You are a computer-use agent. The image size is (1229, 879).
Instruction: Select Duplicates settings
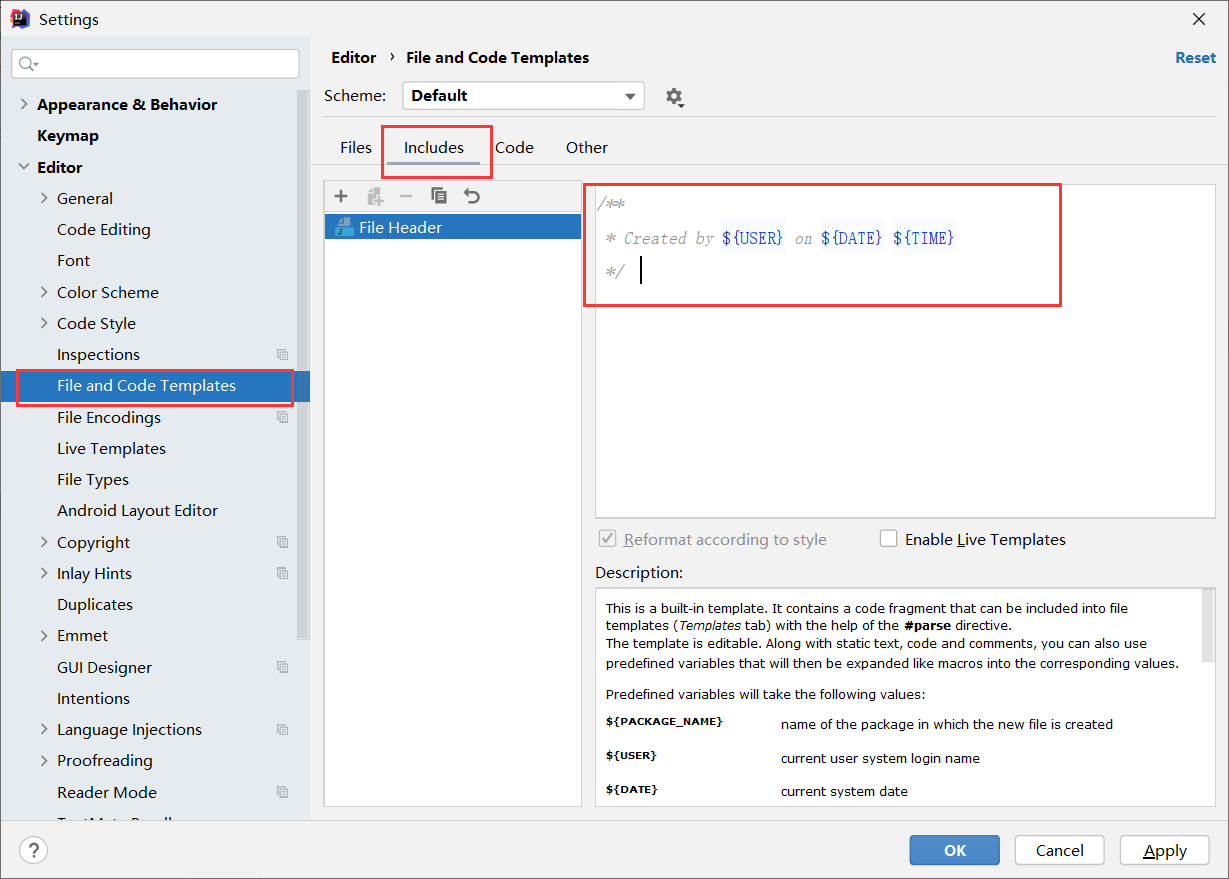pyautogui.click(x=95, y=604)
